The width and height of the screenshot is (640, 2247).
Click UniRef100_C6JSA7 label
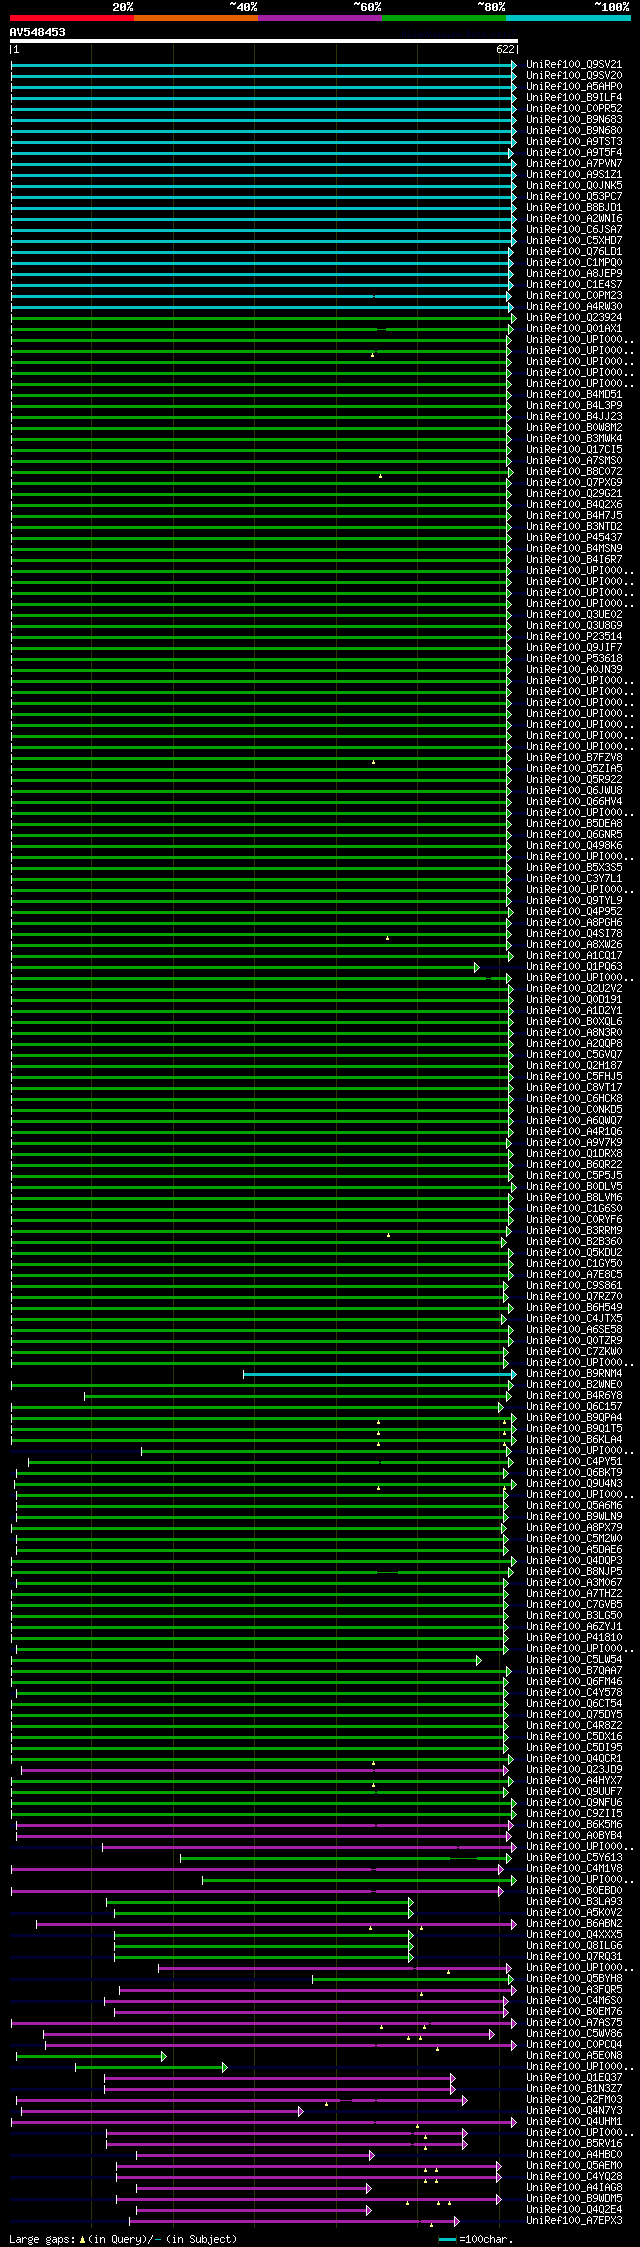coord(574,230)
